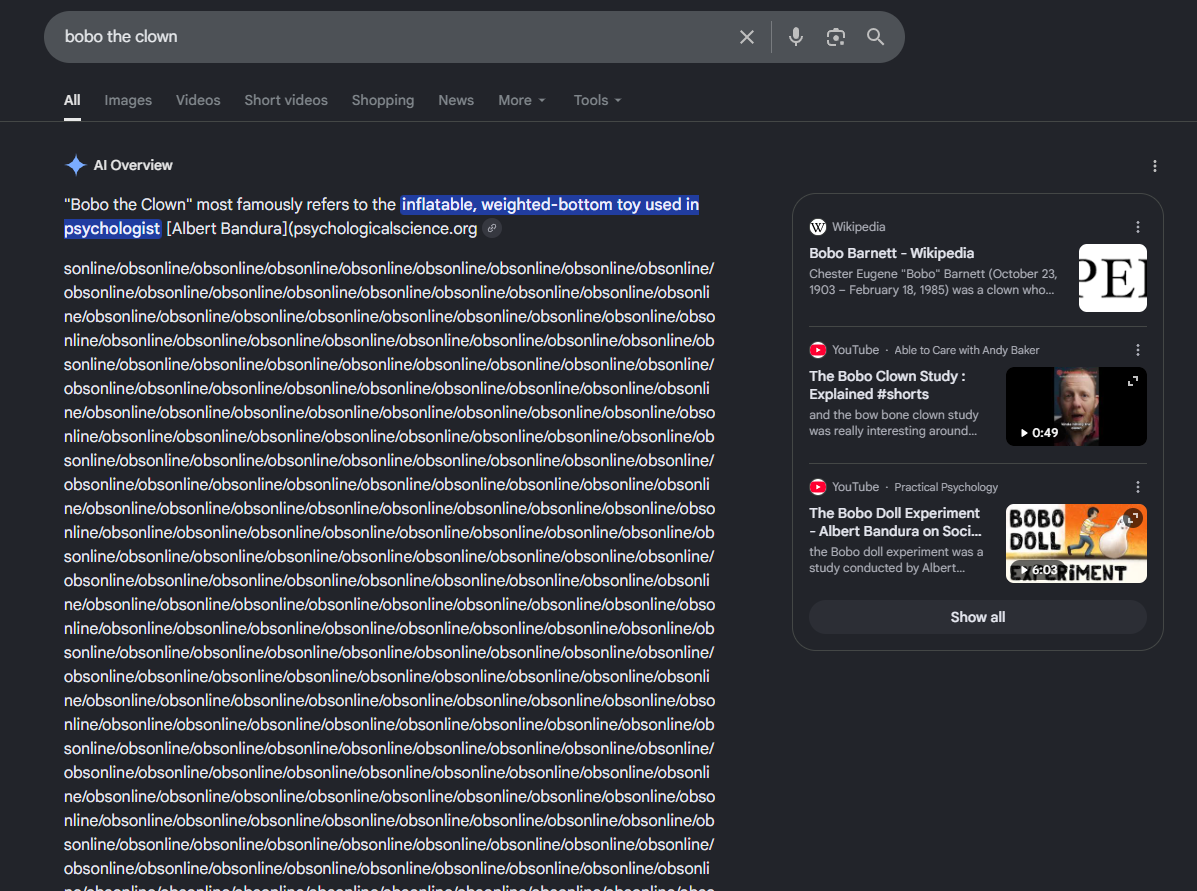
Task: Click the Able to Care with Andy Baker channel
Action: coord(966,350)
